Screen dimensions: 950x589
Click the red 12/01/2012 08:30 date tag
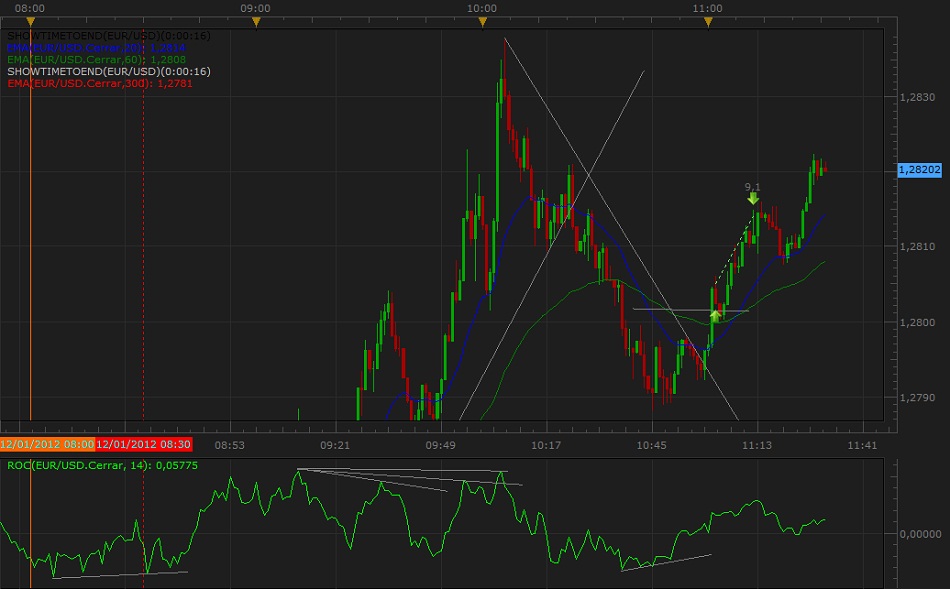(x=143, y=444)
